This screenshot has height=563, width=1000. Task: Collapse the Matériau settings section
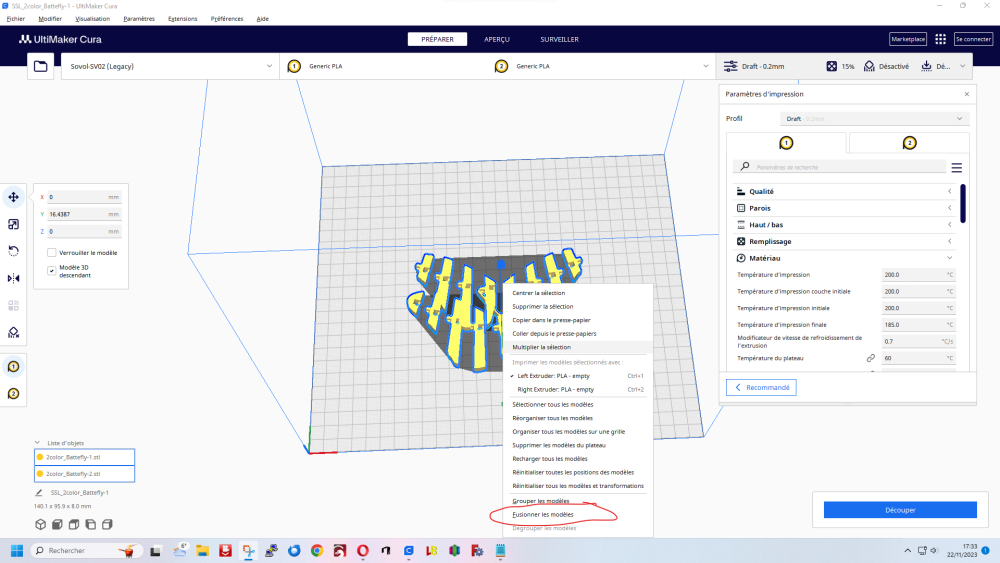click(844, 258)
